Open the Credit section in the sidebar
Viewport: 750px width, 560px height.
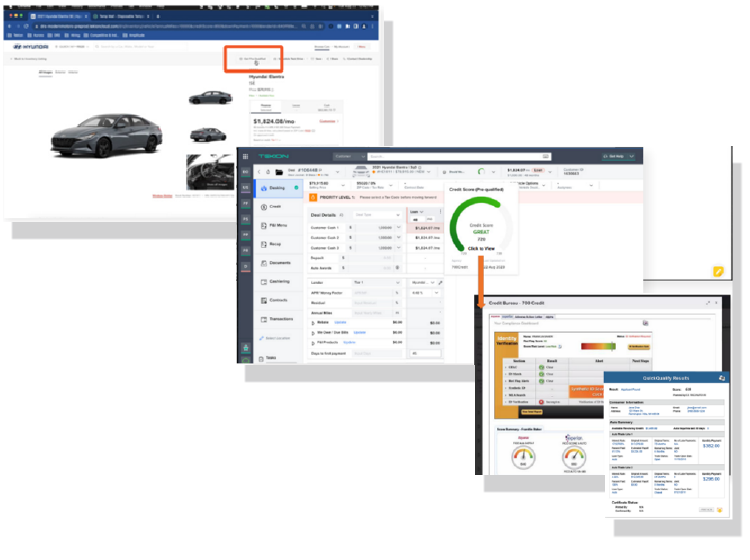point(278,207)
